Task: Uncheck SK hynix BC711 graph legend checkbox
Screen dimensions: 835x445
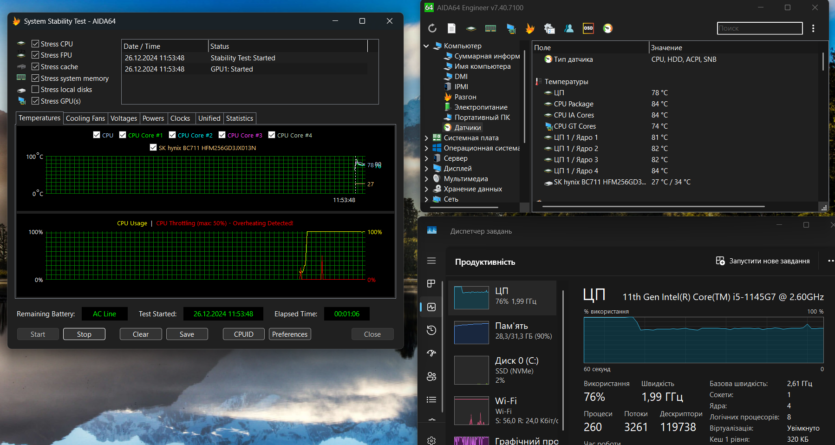Action: click(x=153, y=147)
